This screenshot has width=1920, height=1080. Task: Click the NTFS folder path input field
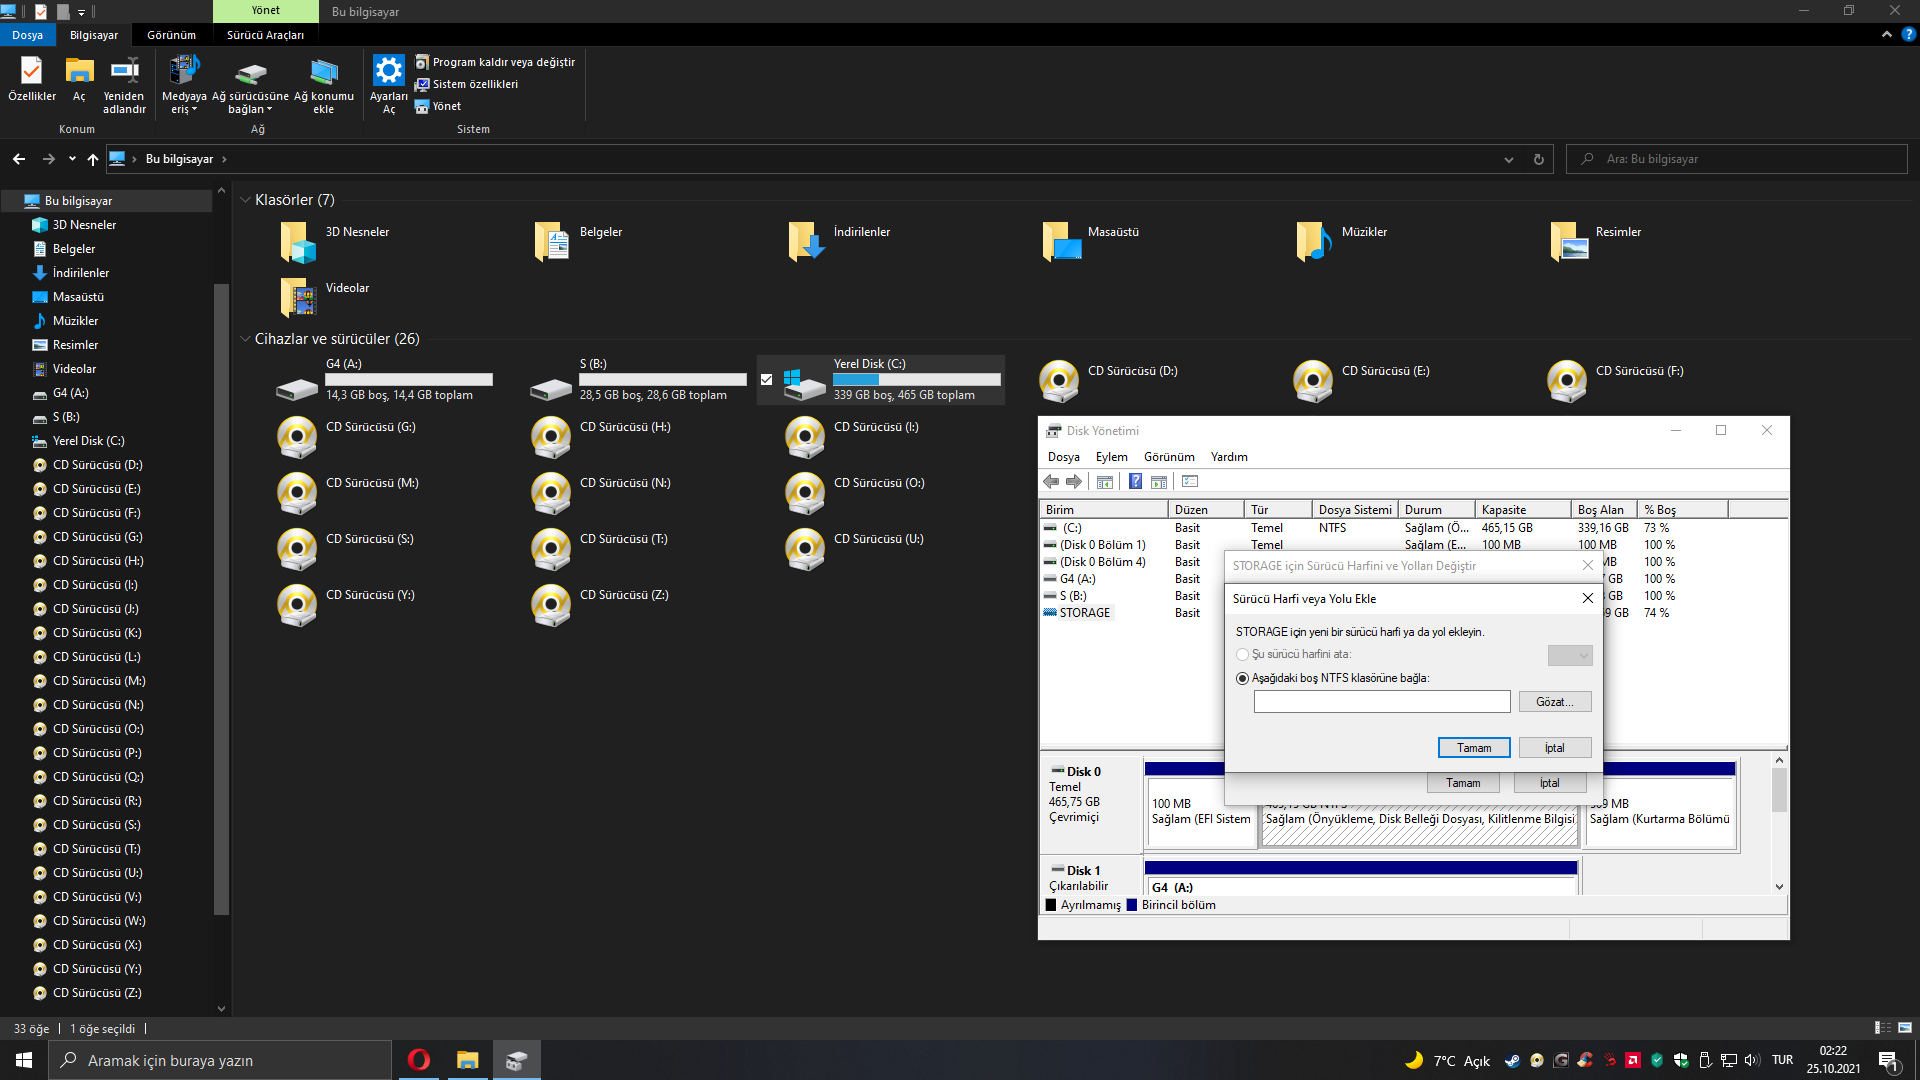coord(1381,702)
